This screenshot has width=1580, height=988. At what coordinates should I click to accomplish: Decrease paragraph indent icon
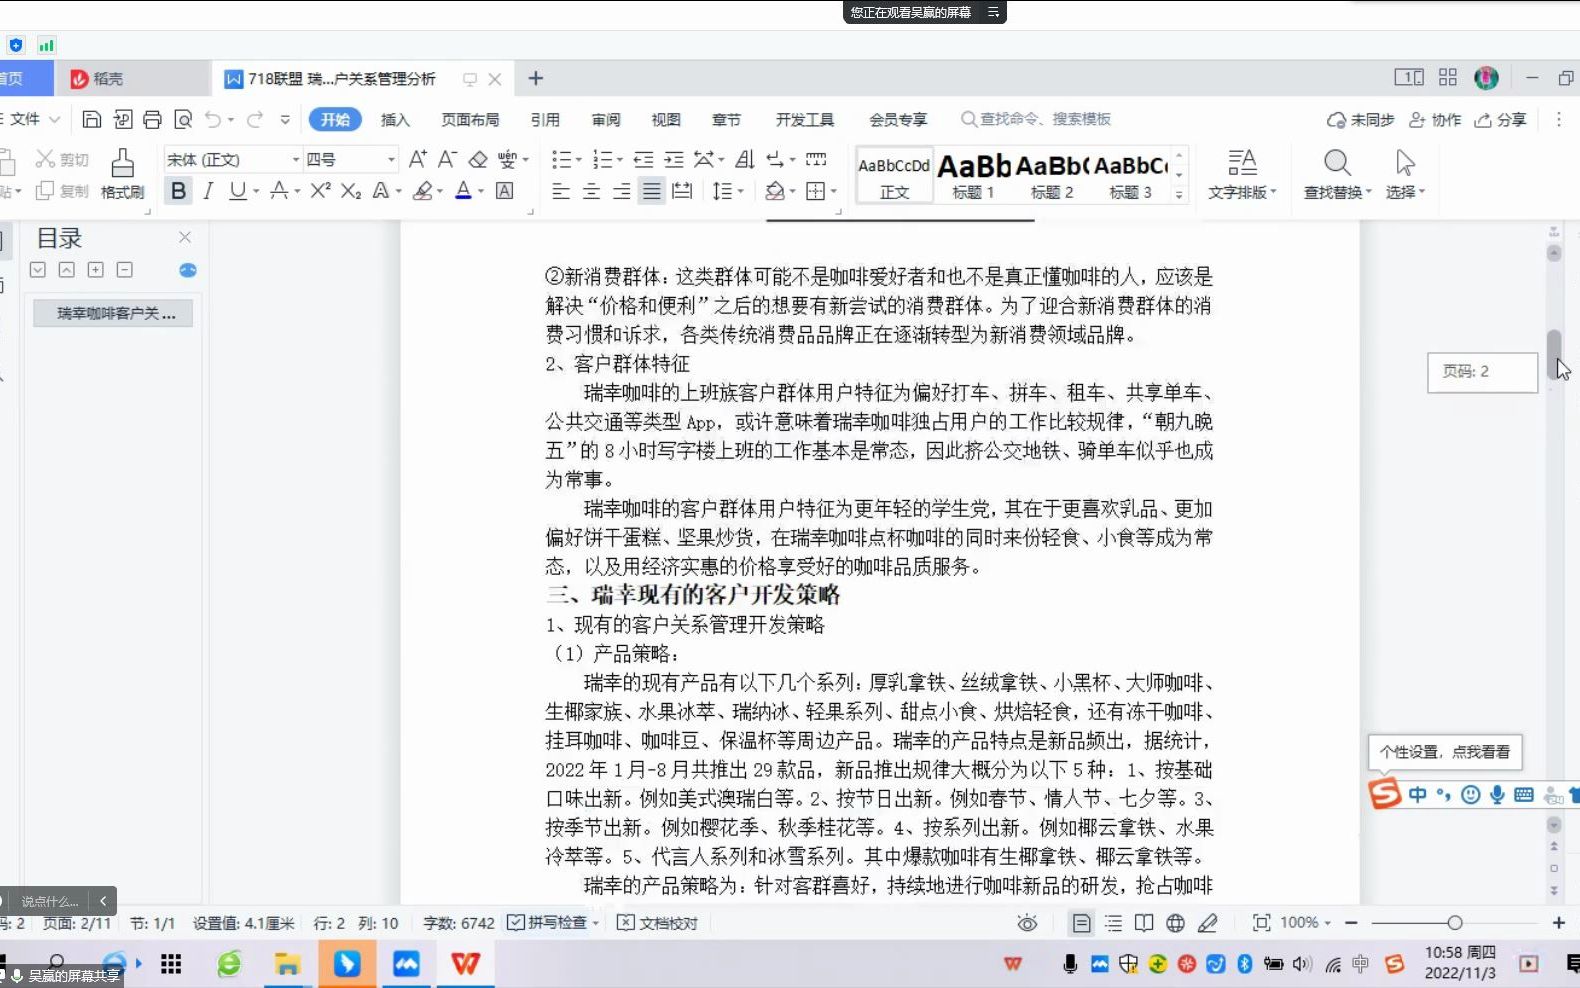[643, 159]
